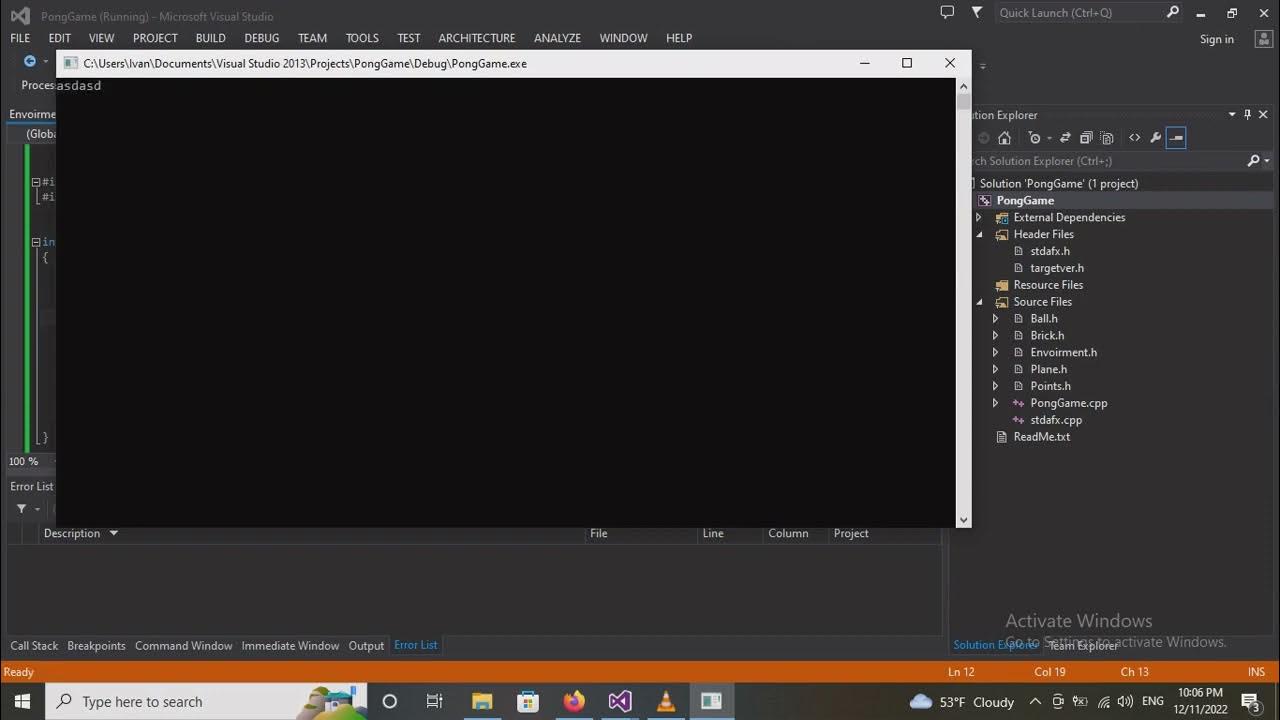Open Windows Start menu
This screenshot has height=720, width=1280.
pyautogui.click(x=22, y=701)
